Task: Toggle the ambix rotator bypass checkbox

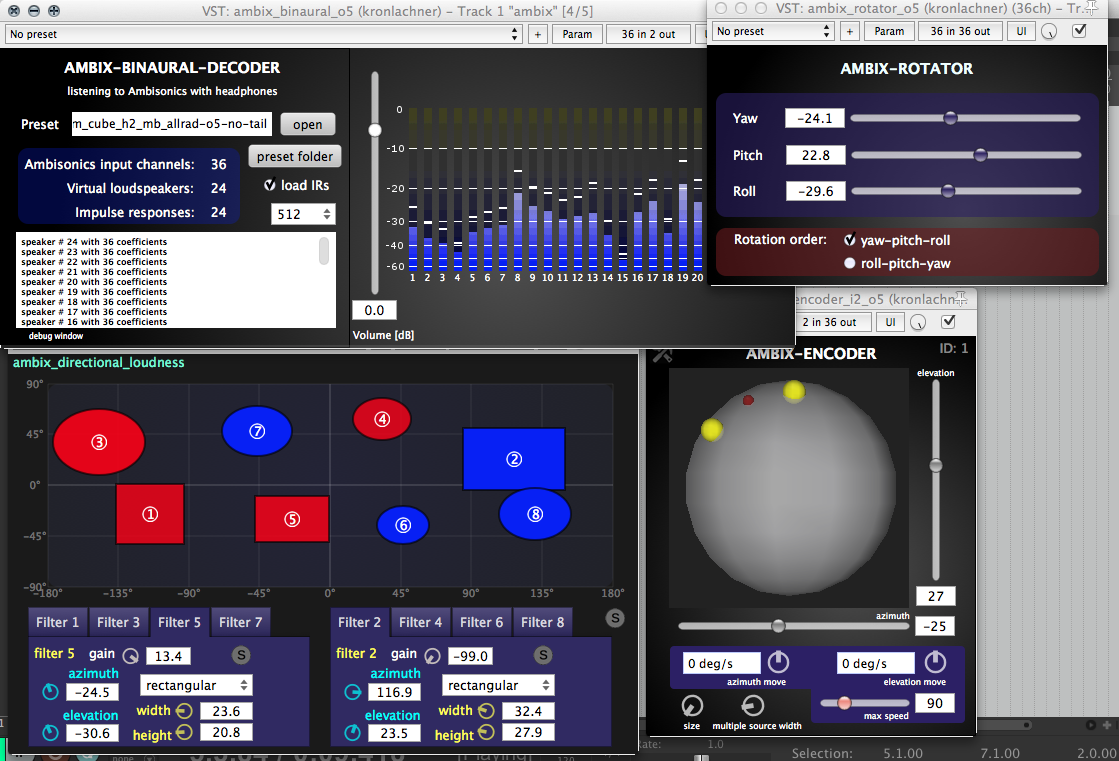Action: click(x=1079, y=31)
